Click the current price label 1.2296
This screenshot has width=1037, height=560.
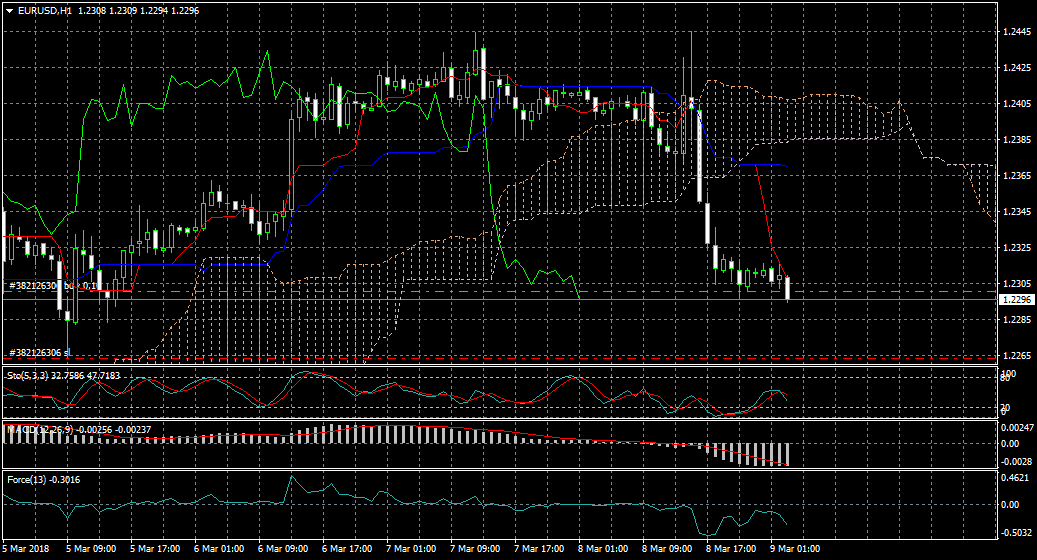coord(1016,299)
